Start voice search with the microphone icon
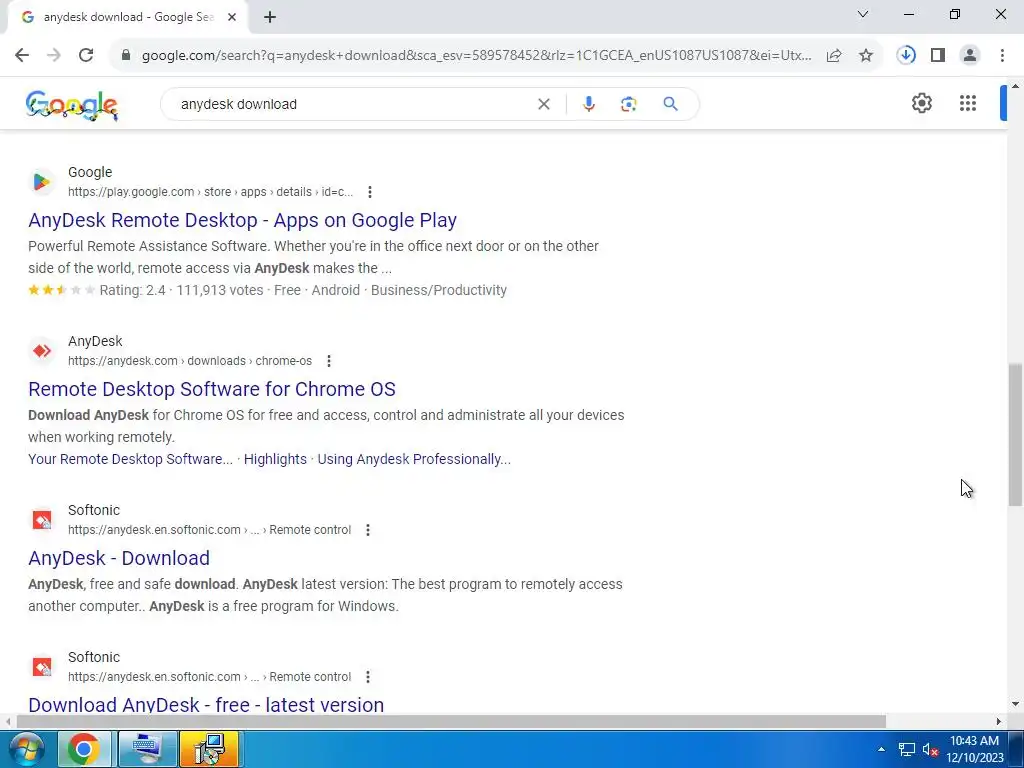 point(588,104)
